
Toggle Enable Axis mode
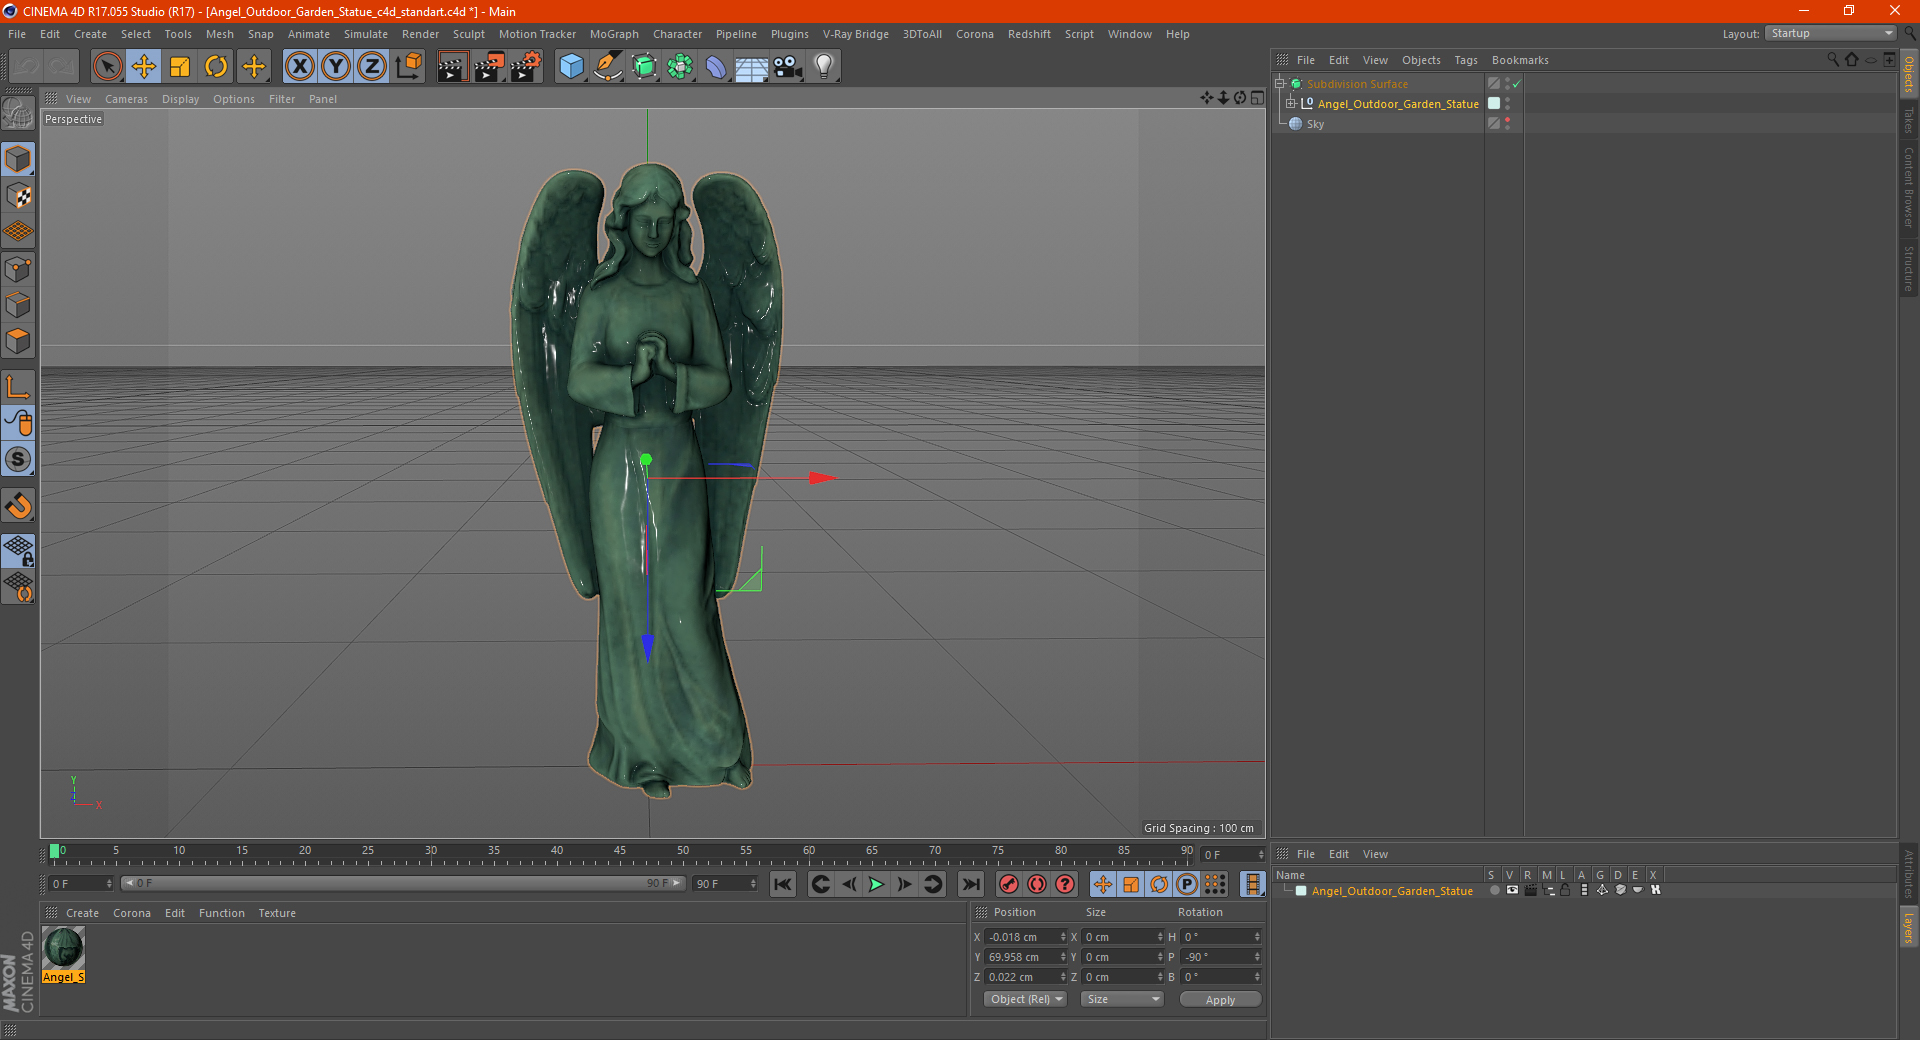tap(19, 387)
